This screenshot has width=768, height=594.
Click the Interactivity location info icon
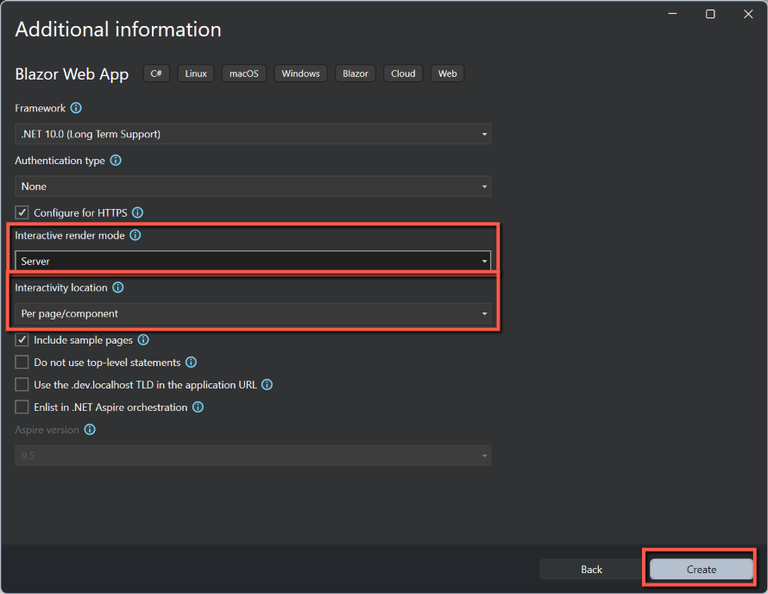[118, 288]
